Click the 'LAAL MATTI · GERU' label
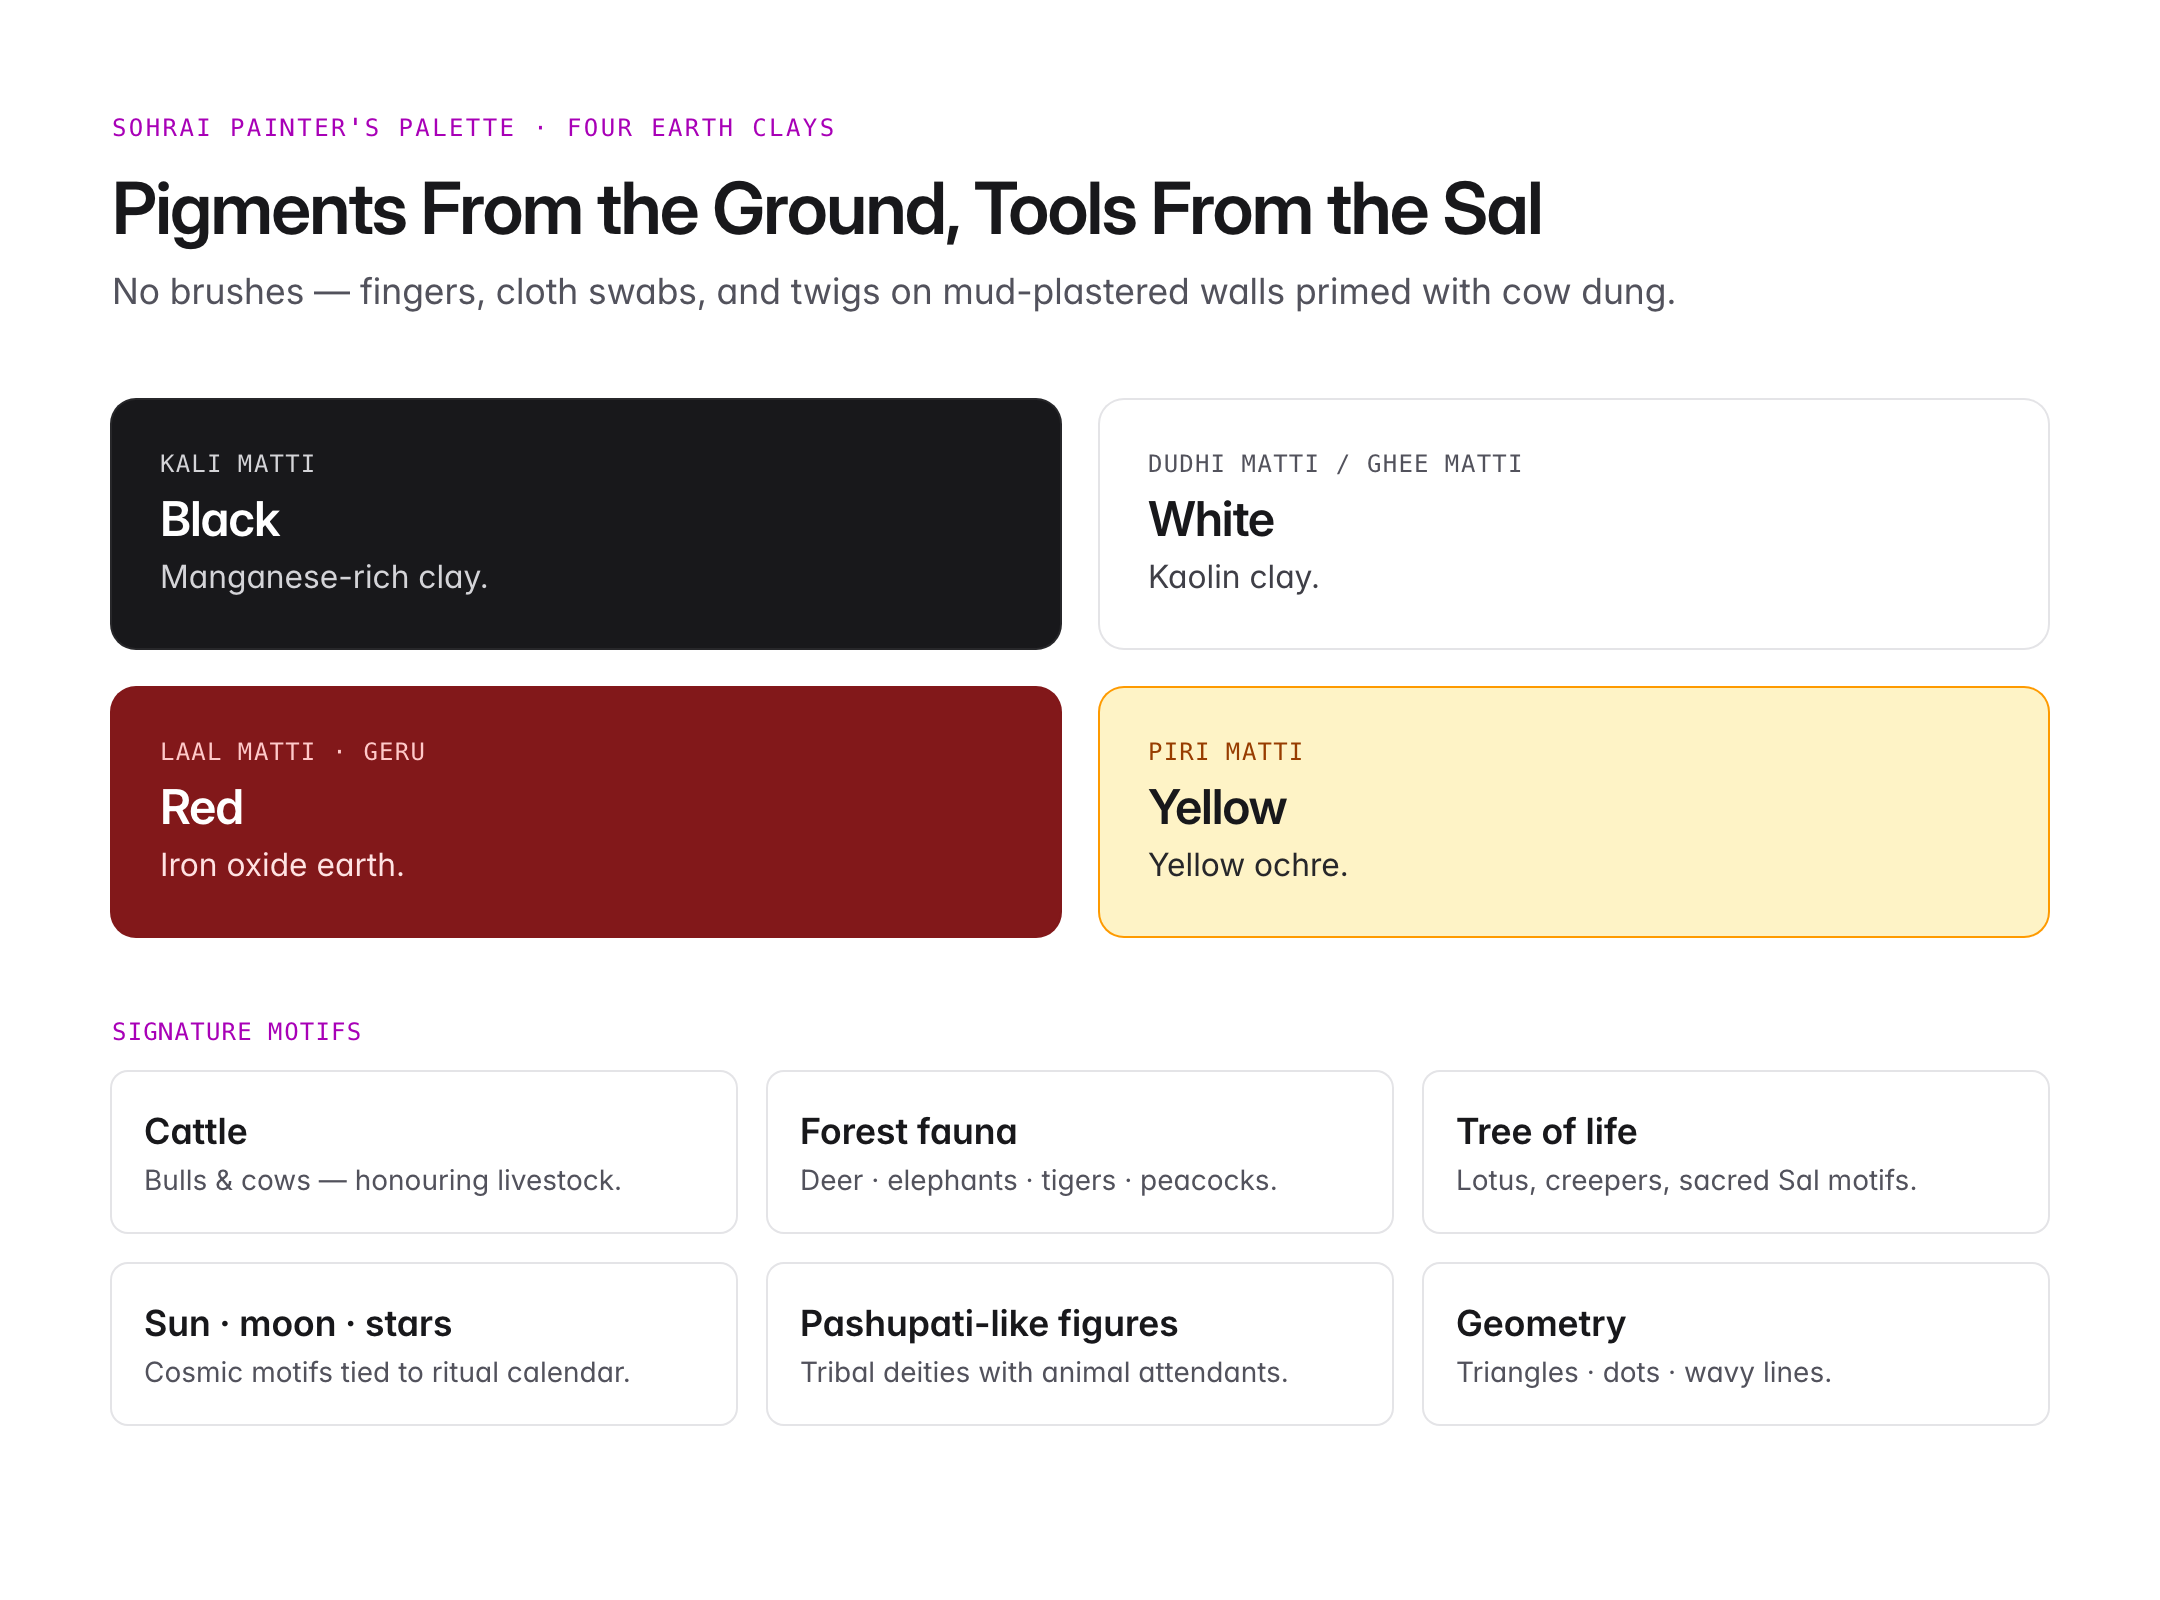 pyautogui.click(x=292, y=752)
